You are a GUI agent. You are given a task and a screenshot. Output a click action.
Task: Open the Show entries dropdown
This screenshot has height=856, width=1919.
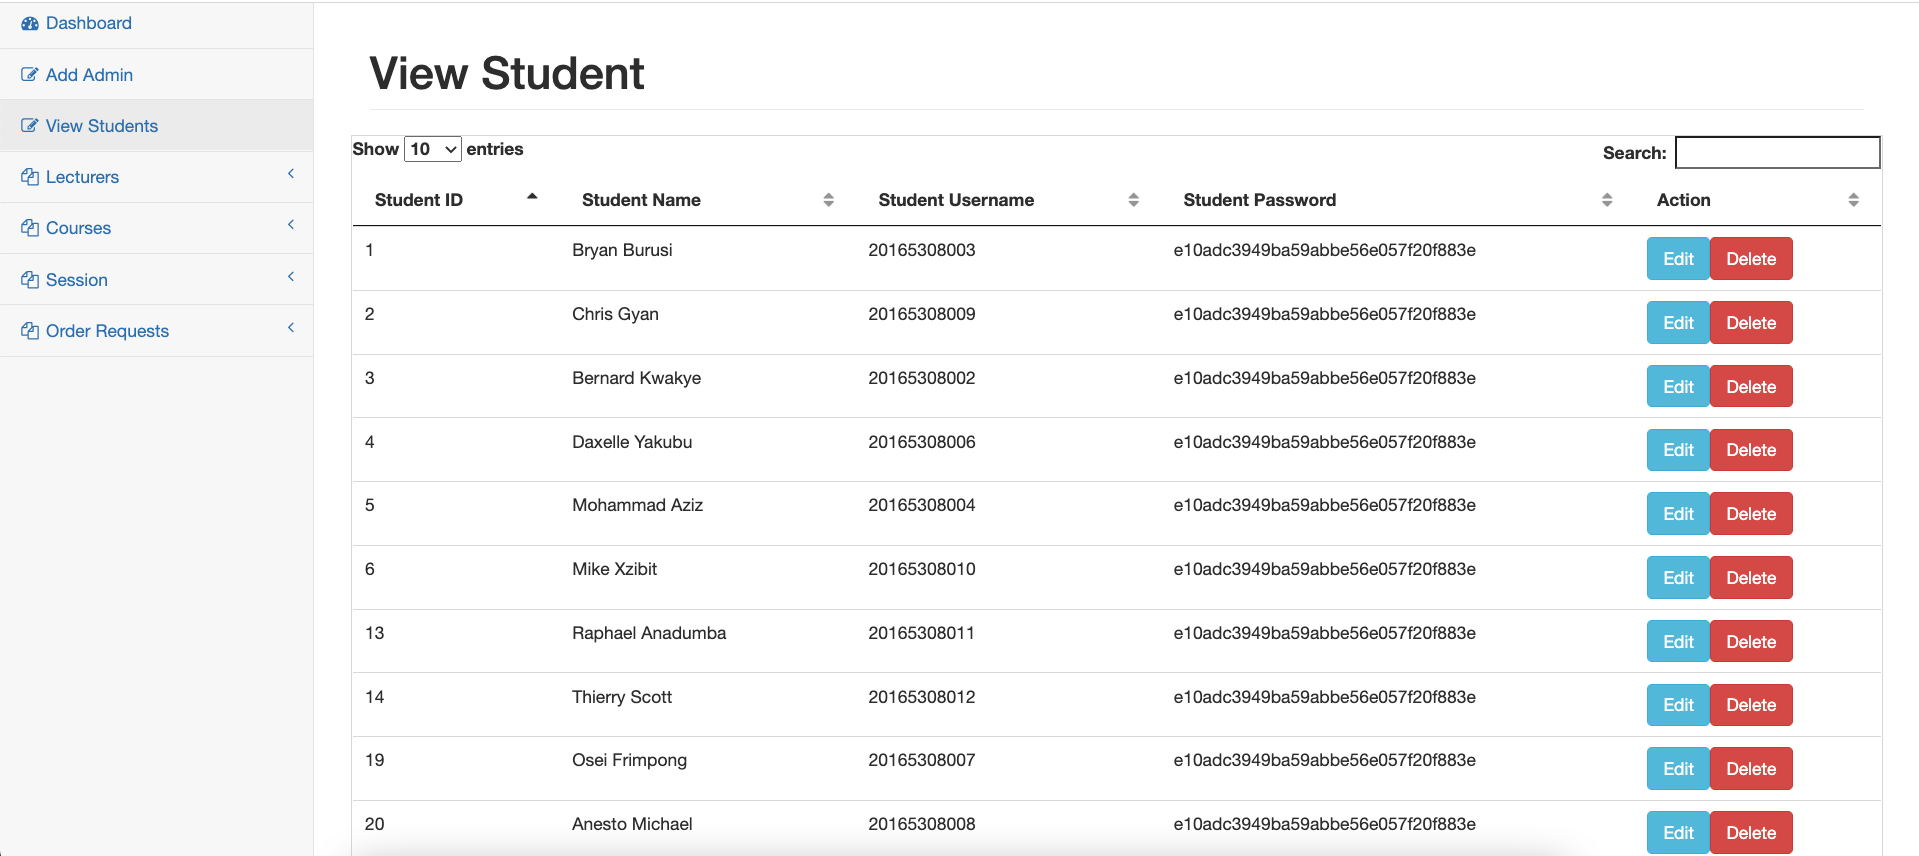[x=432, y=149]
